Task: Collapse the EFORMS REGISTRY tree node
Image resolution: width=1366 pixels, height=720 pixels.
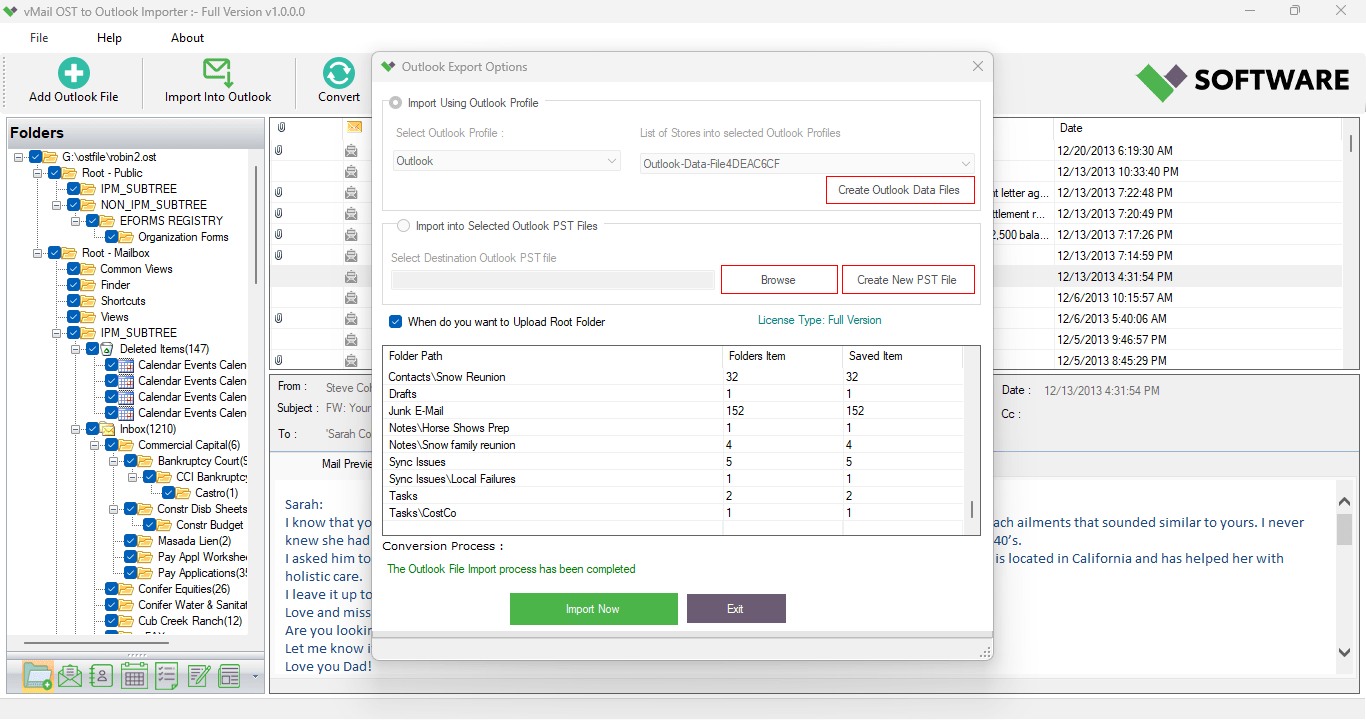Action: (75, 221)
